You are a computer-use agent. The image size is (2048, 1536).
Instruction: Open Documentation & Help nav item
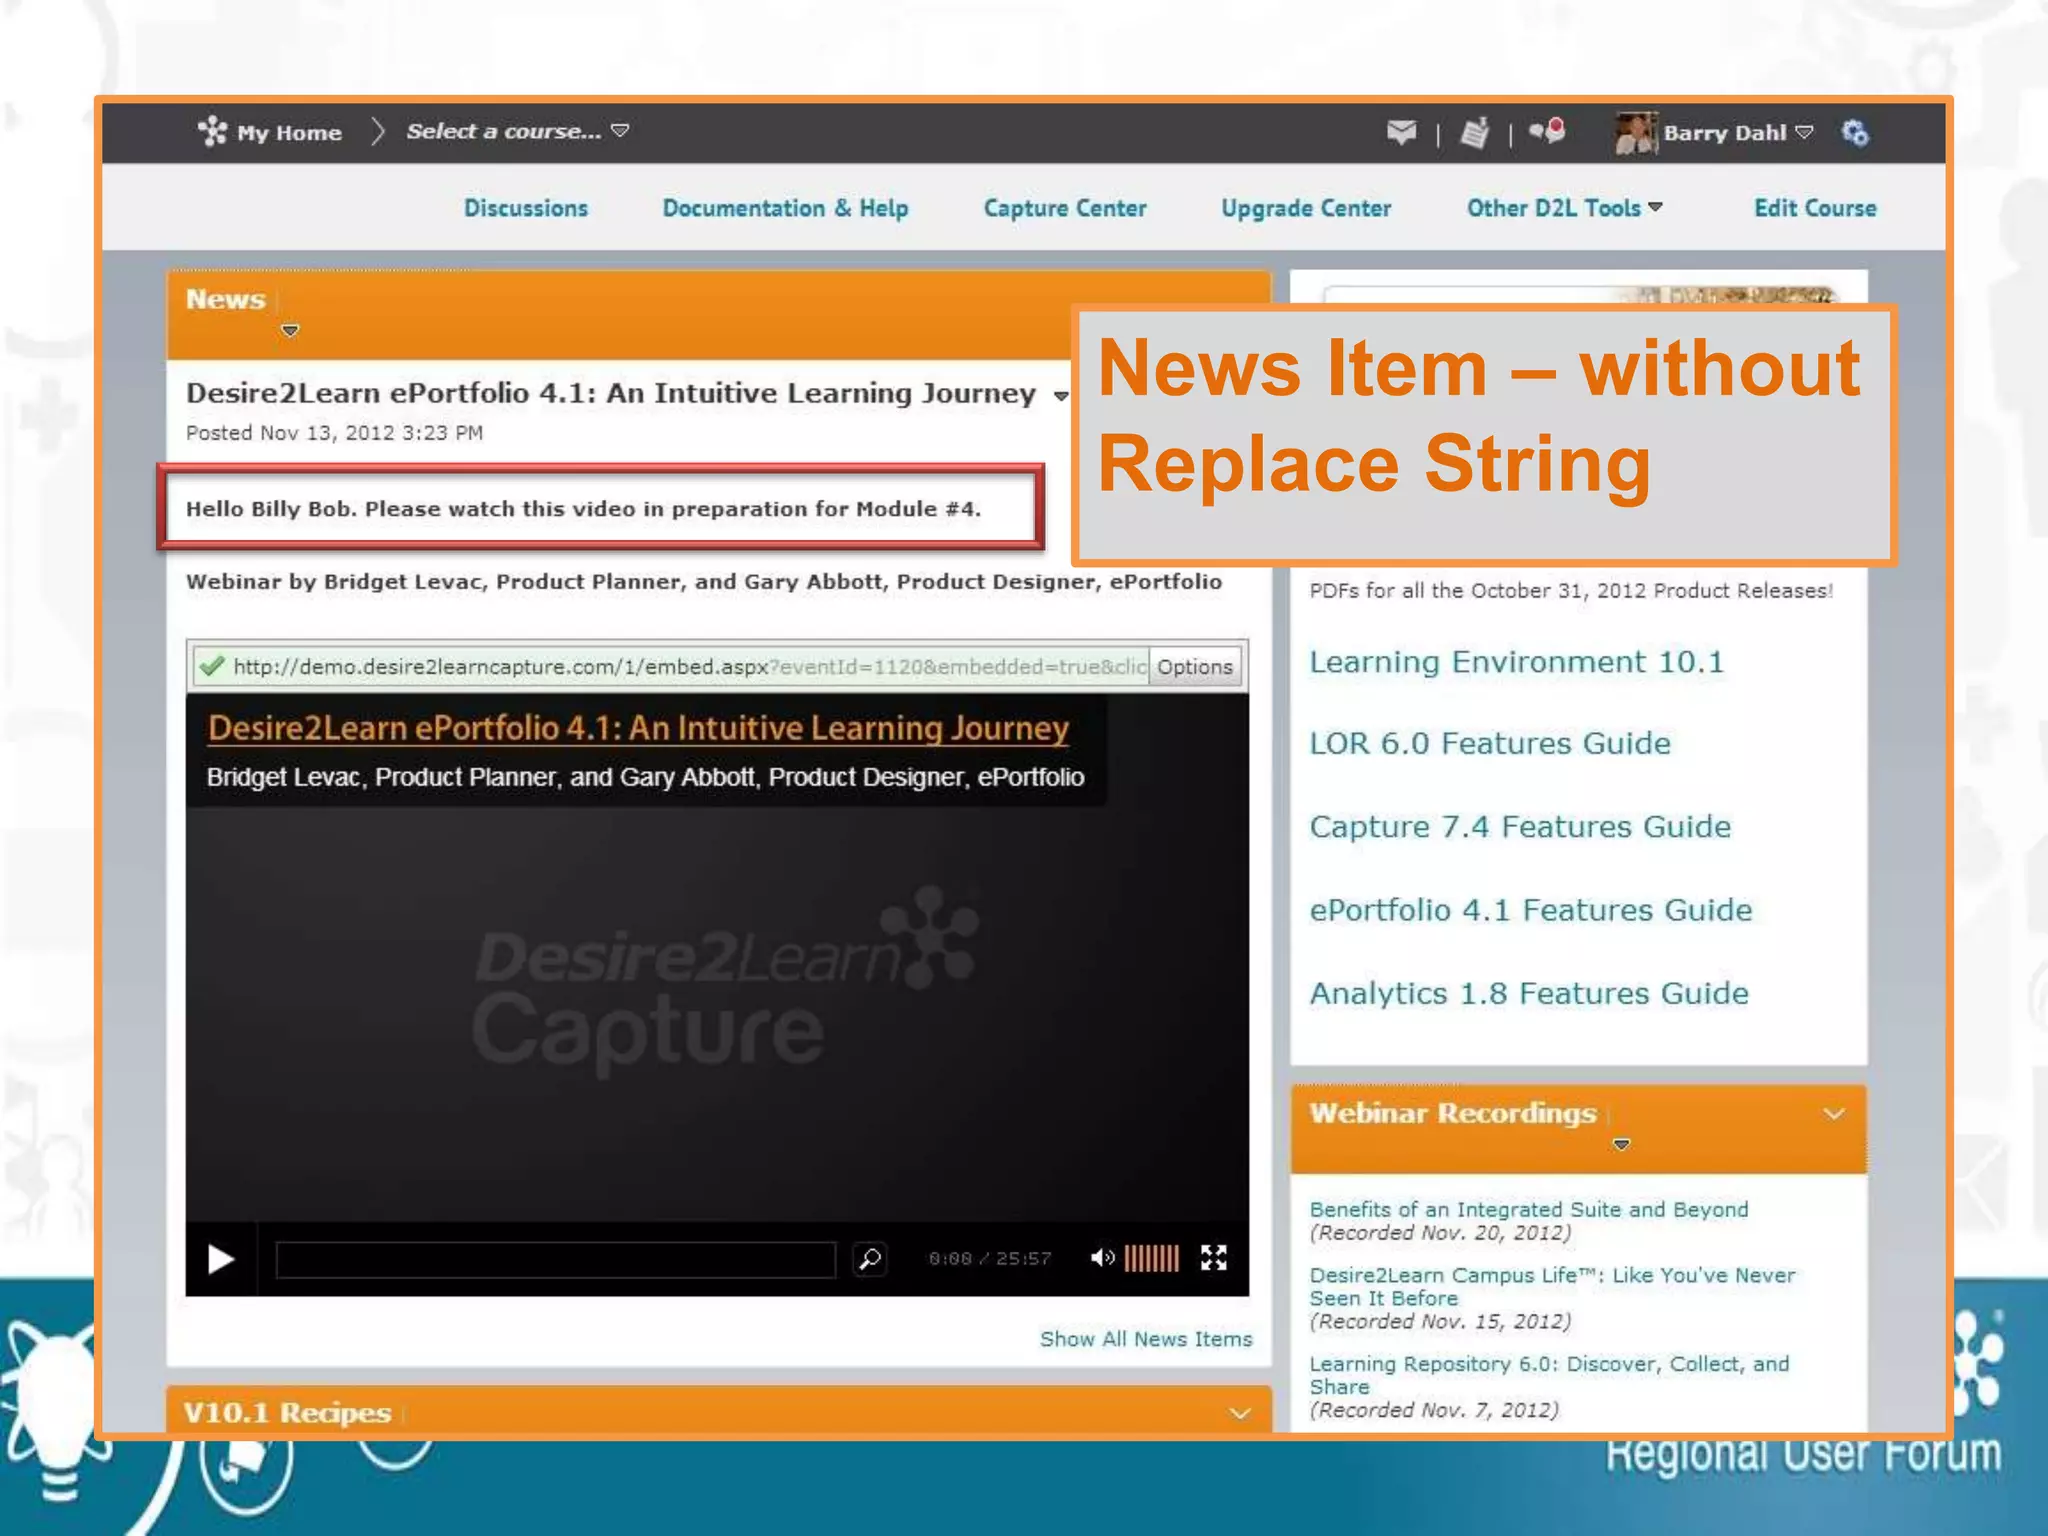click(785, 208)
